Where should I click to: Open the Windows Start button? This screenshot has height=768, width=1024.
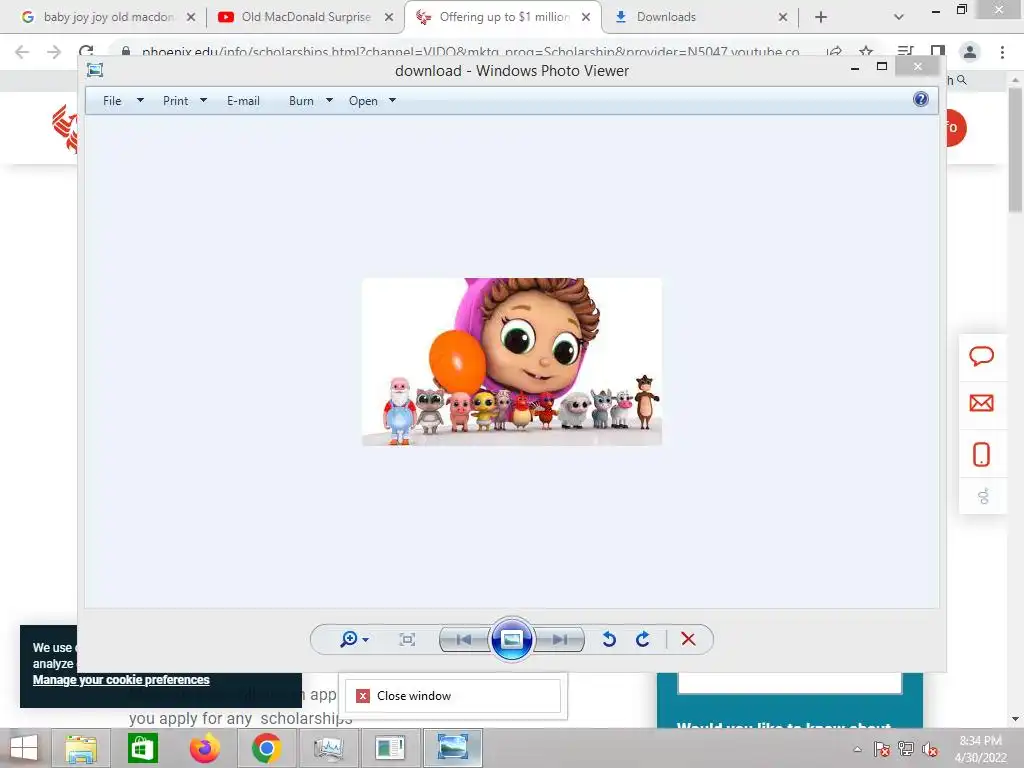[24, 748]
